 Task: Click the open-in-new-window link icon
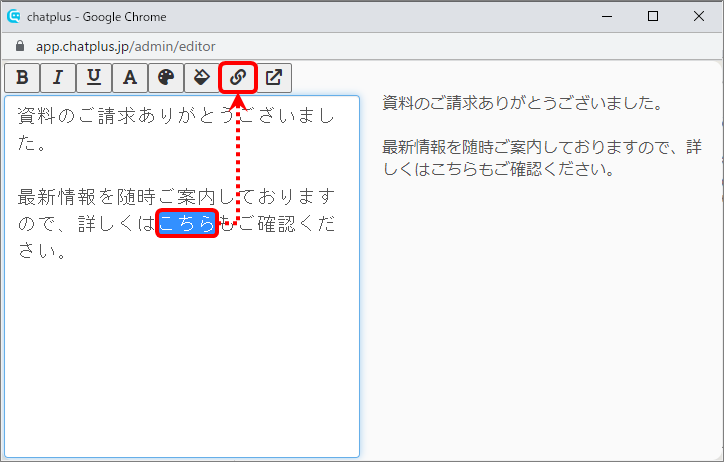(x=274, y=78)
